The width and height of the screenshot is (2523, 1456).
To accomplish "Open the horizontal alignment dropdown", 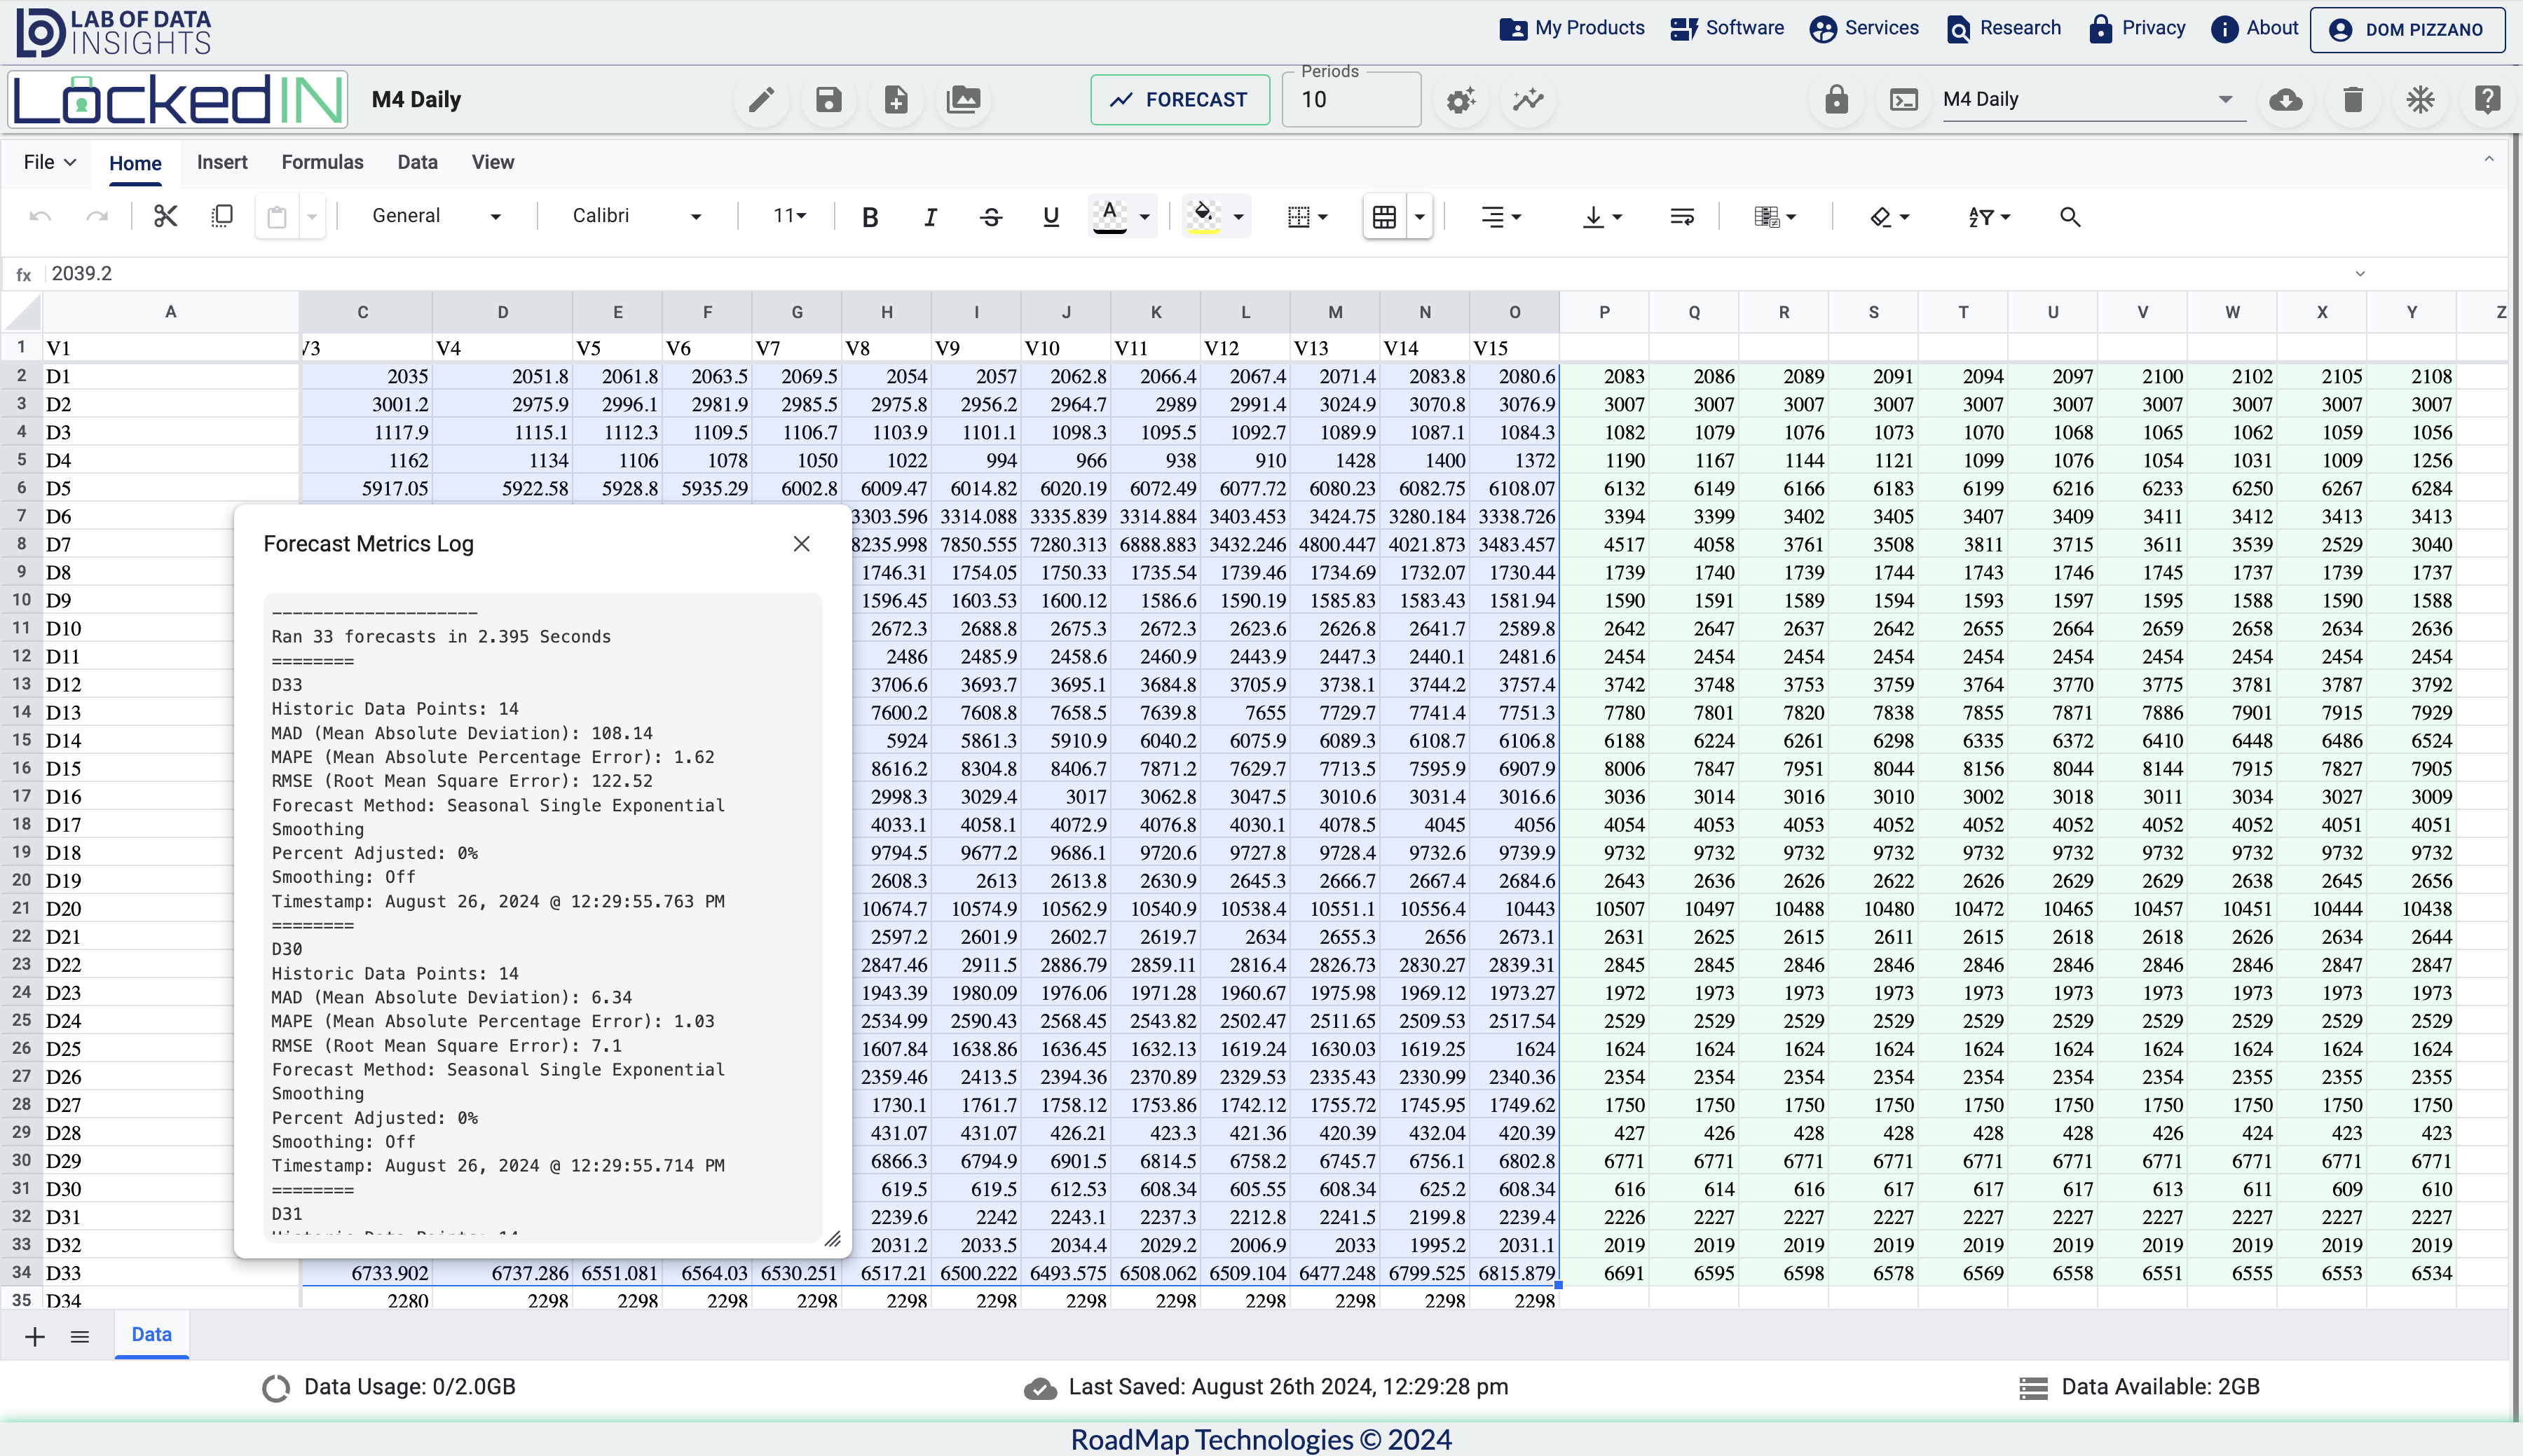I will point(1501,217).
